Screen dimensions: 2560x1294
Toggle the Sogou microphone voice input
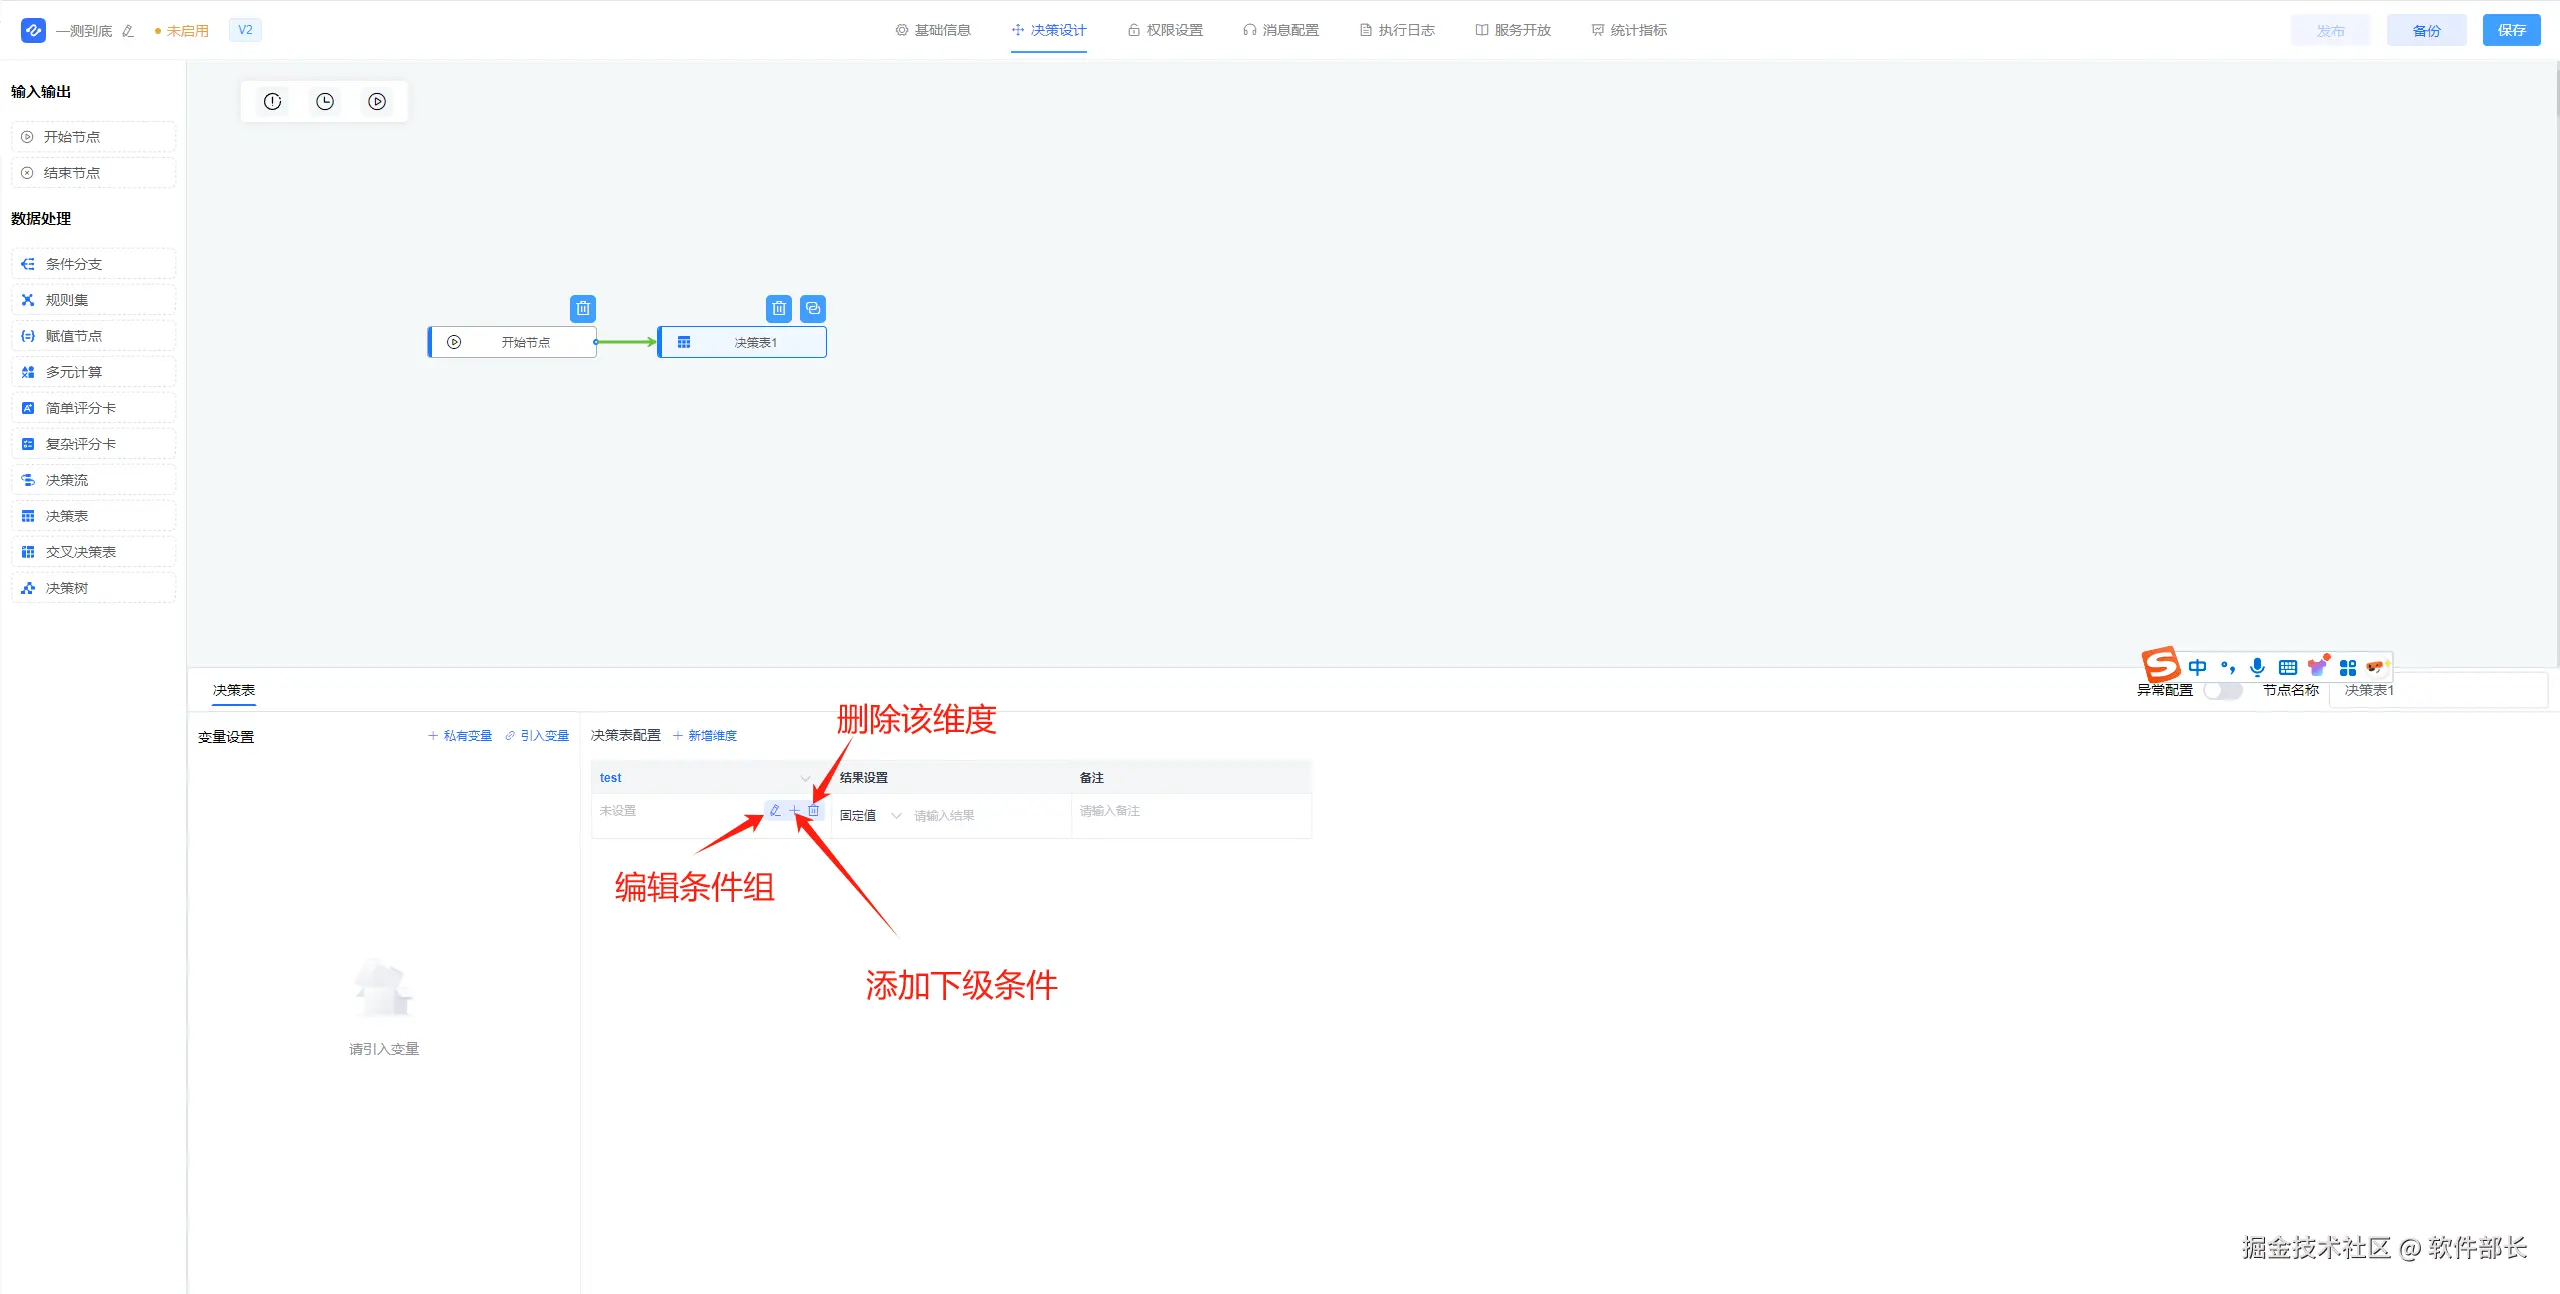2257,667
